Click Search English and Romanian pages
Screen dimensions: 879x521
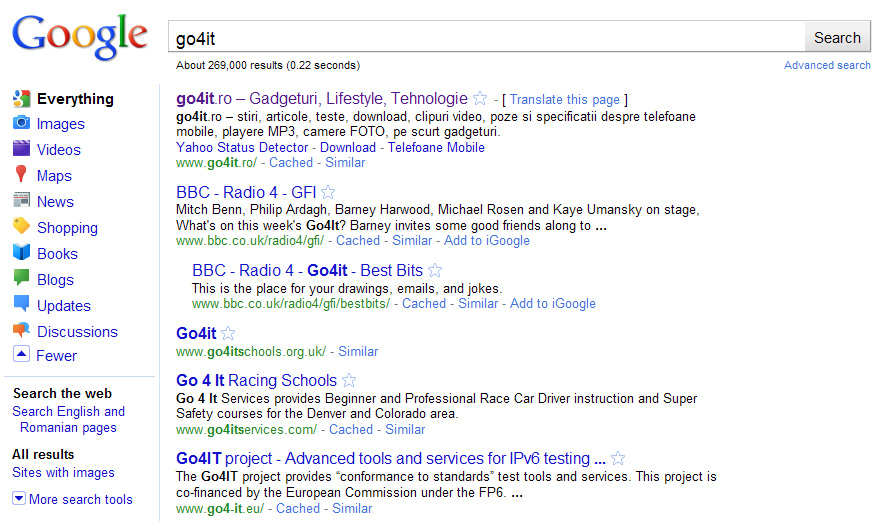click(x=68, y=419)
